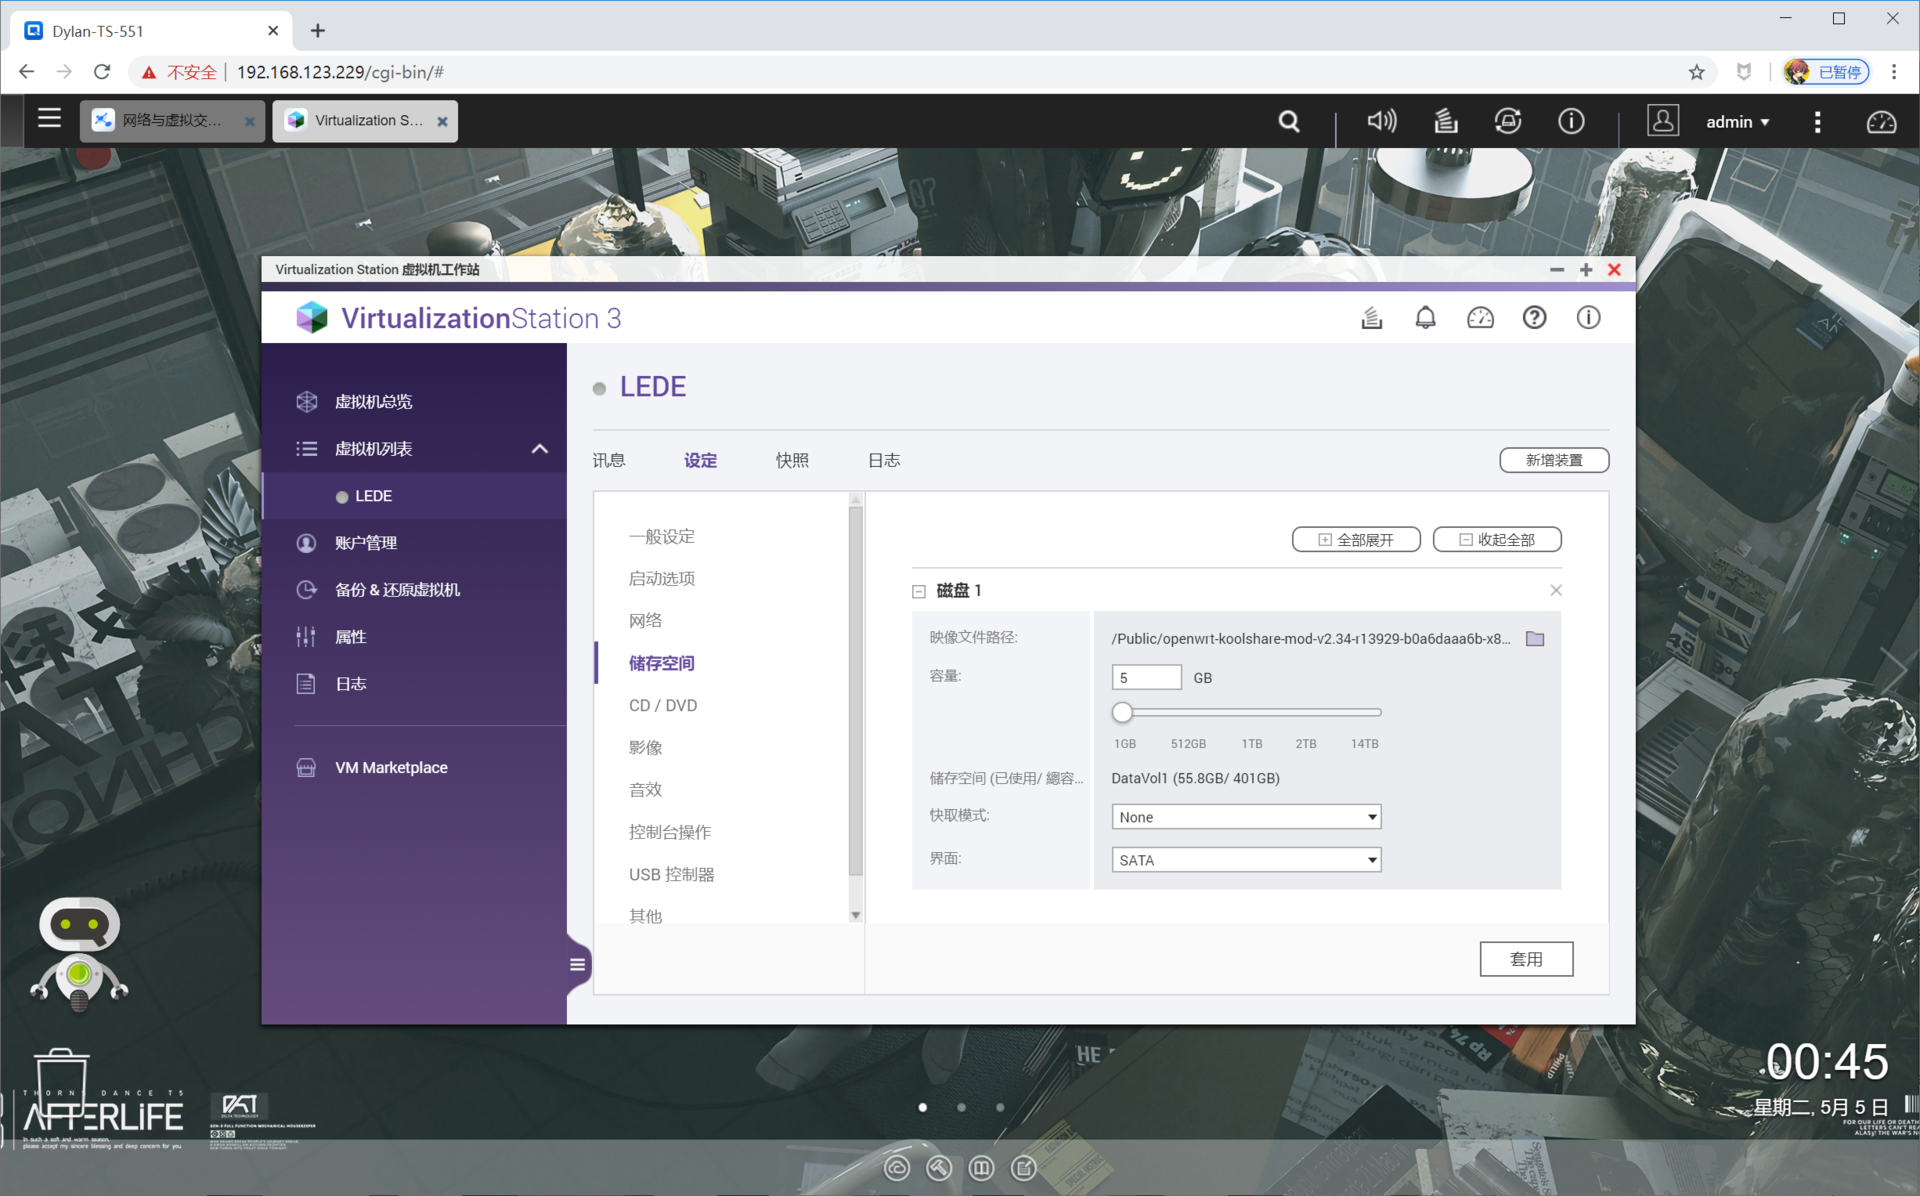Bookmark this page with the star icon
Viewport: 1920px width, 1196px height.
tap(1697, 72)
